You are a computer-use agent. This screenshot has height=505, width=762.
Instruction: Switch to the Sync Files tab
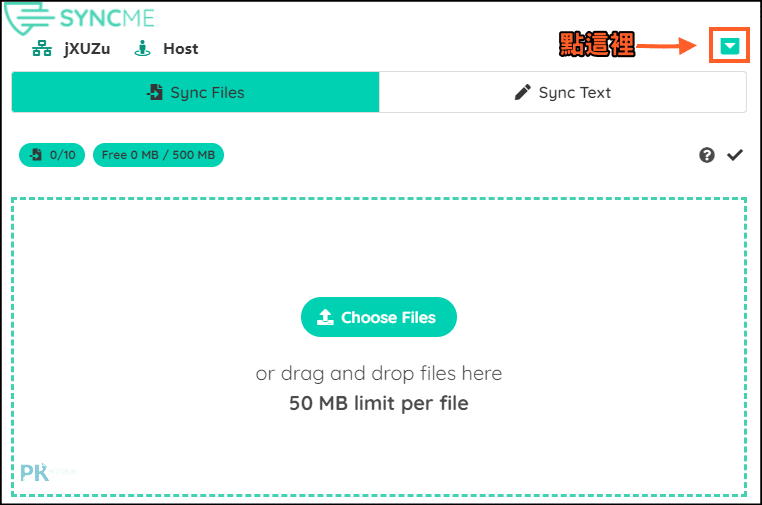tap(195, 92)
